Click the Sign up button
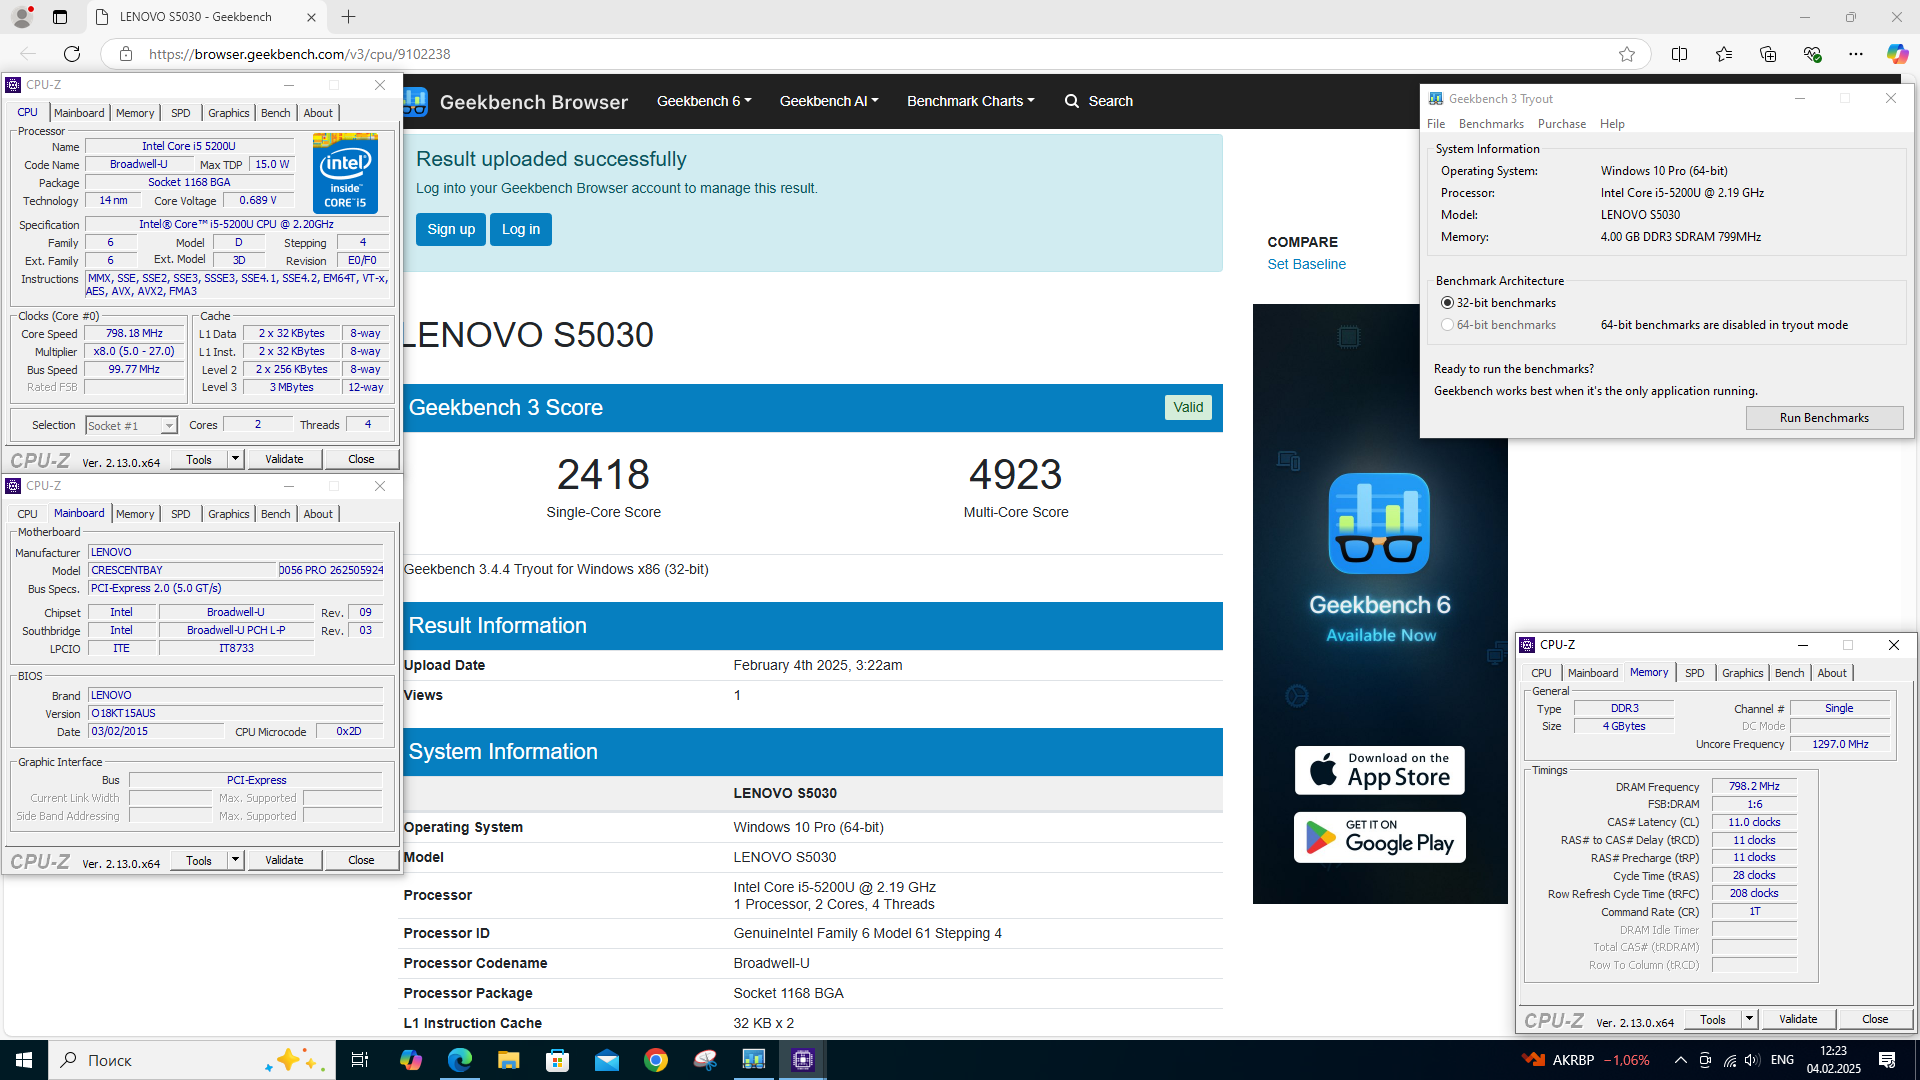Screen dimensions: 1920x1080 pyautogui.click(x=451, y=229)
